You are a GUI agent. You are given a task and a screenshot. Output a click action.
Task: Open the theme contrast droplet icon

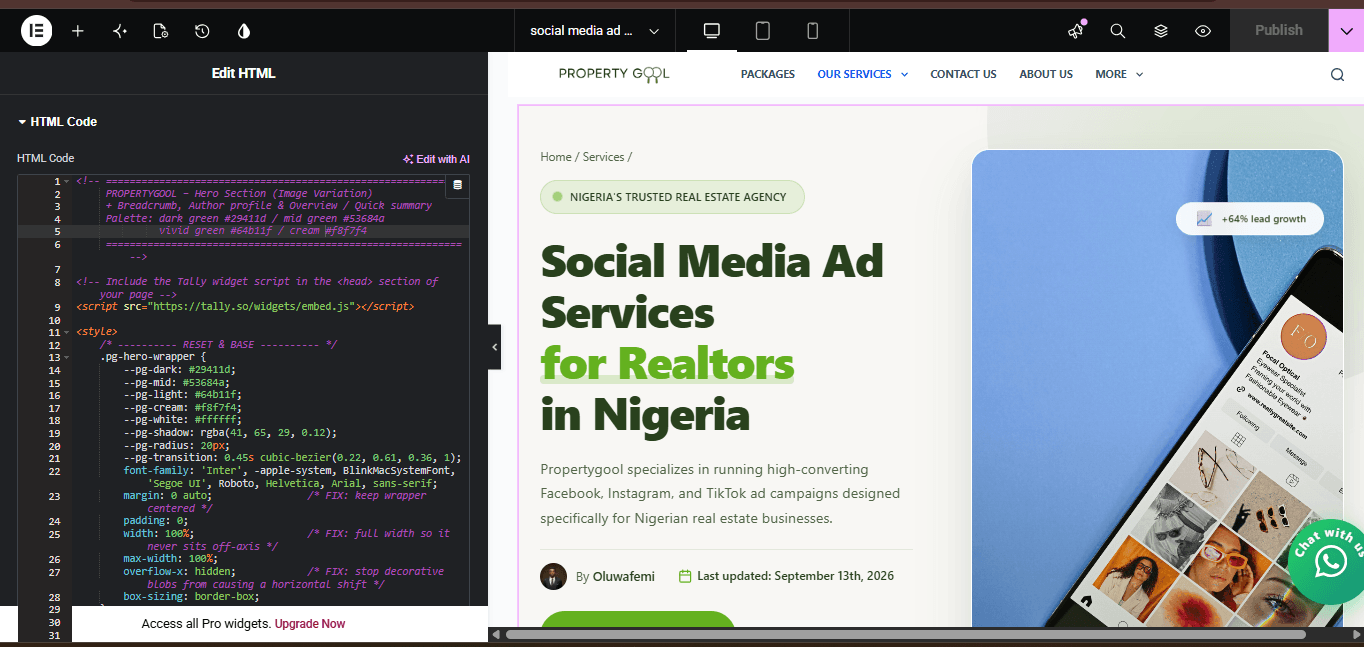(x=244, y=31)
